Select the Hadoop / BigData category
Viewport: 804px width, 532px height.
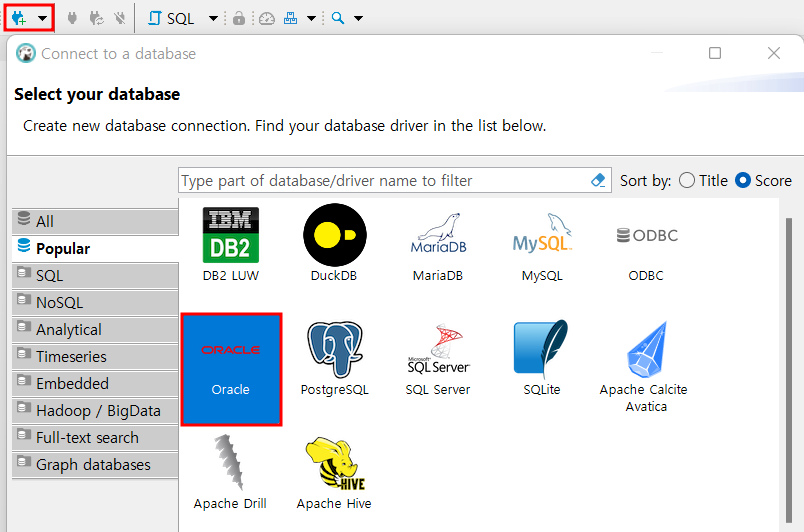[x=95, y=411]
